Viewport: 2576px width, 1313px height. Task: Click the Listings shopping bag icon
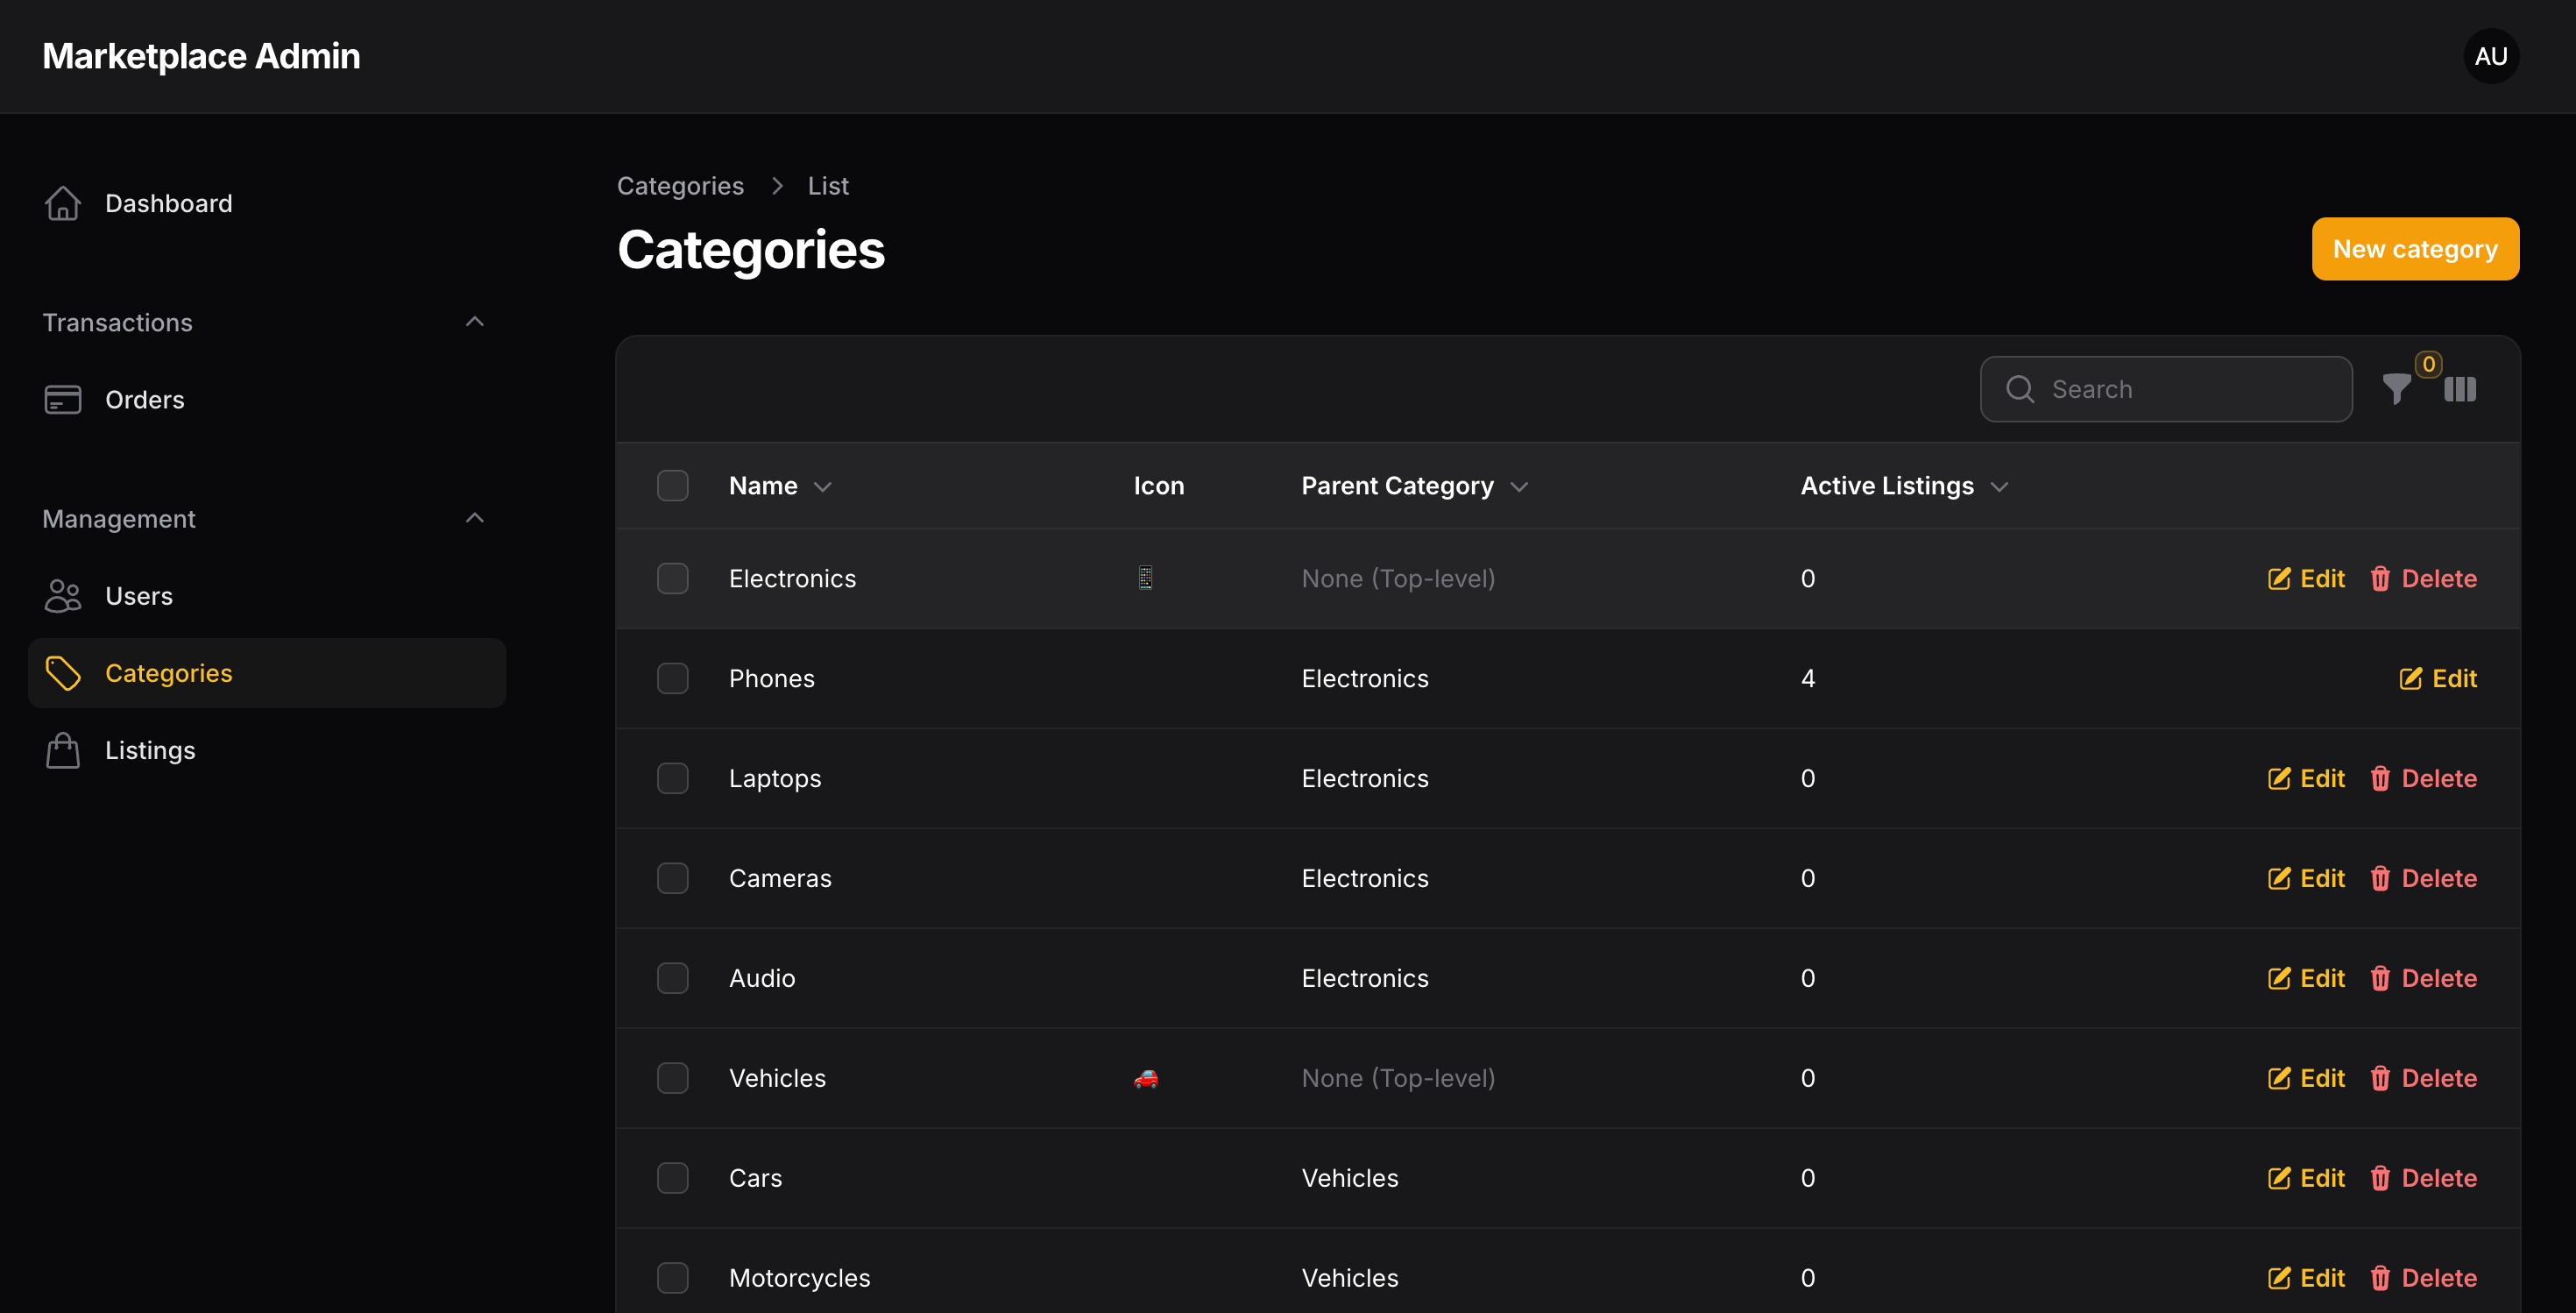click(x=63, y=750)
